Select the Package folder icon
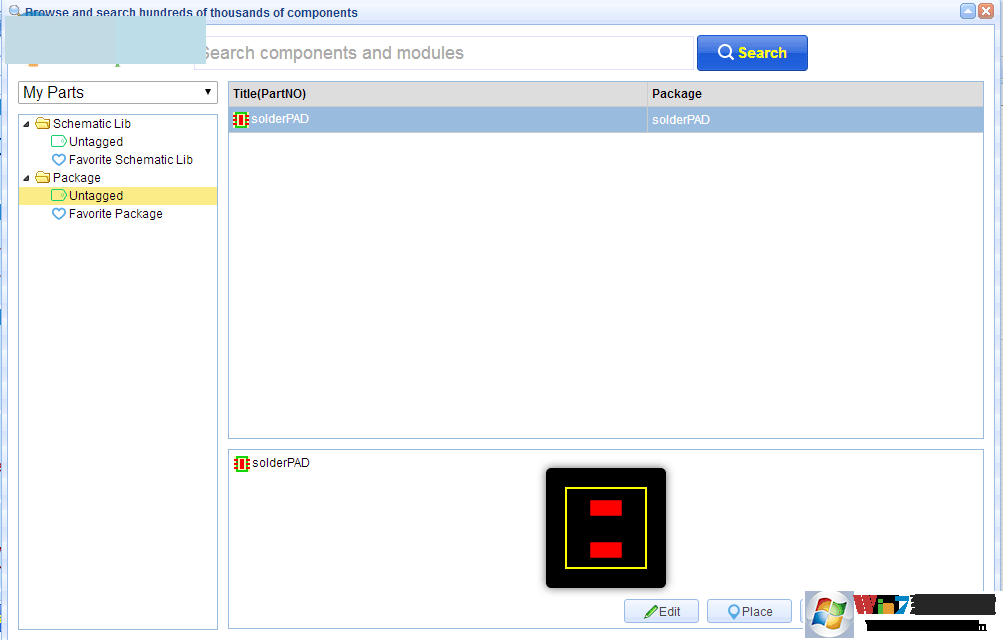1003x640 pixels. (x=43, y=177)
